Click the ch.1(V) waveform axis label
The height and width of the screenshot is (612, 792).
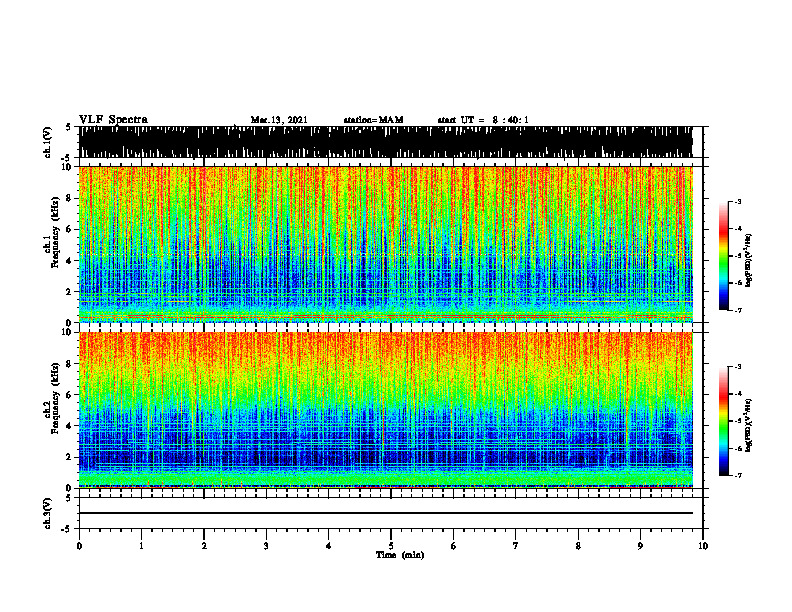[48, 142]
